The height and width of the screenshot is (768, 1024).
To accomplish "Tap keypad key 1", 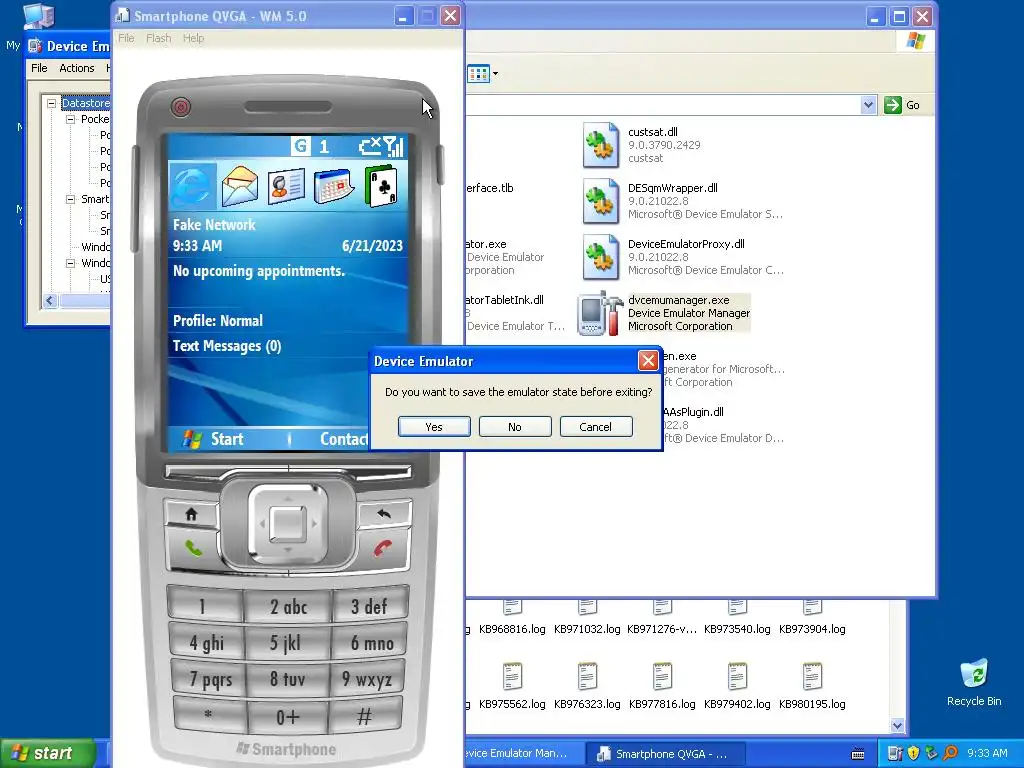I will point(203,606).
